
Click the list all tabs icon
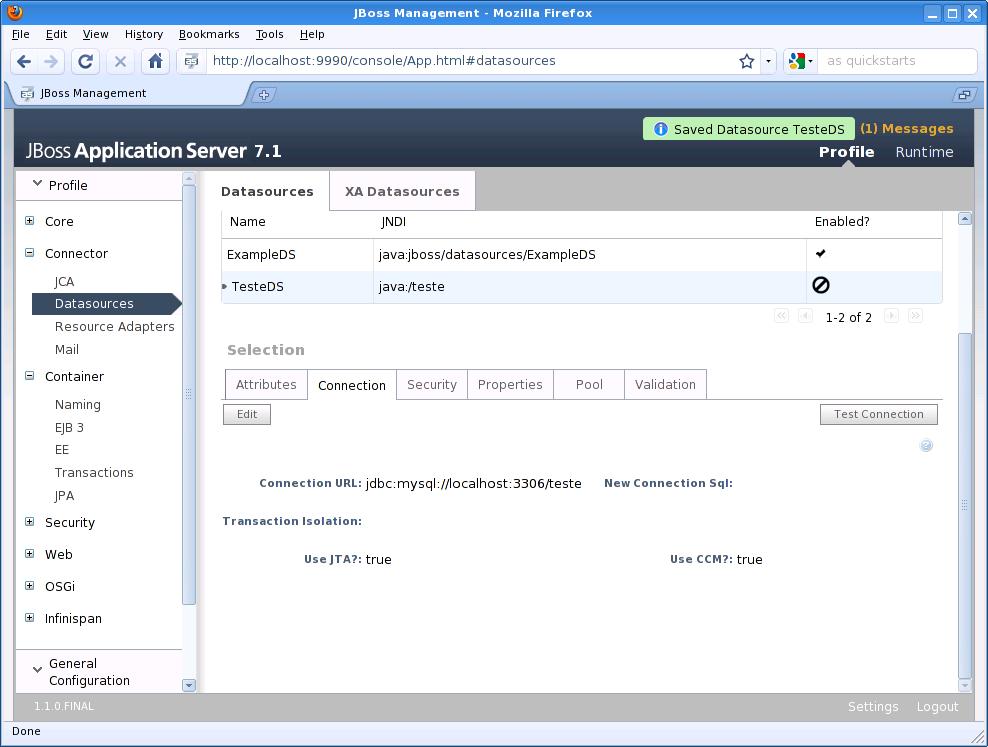963,95
